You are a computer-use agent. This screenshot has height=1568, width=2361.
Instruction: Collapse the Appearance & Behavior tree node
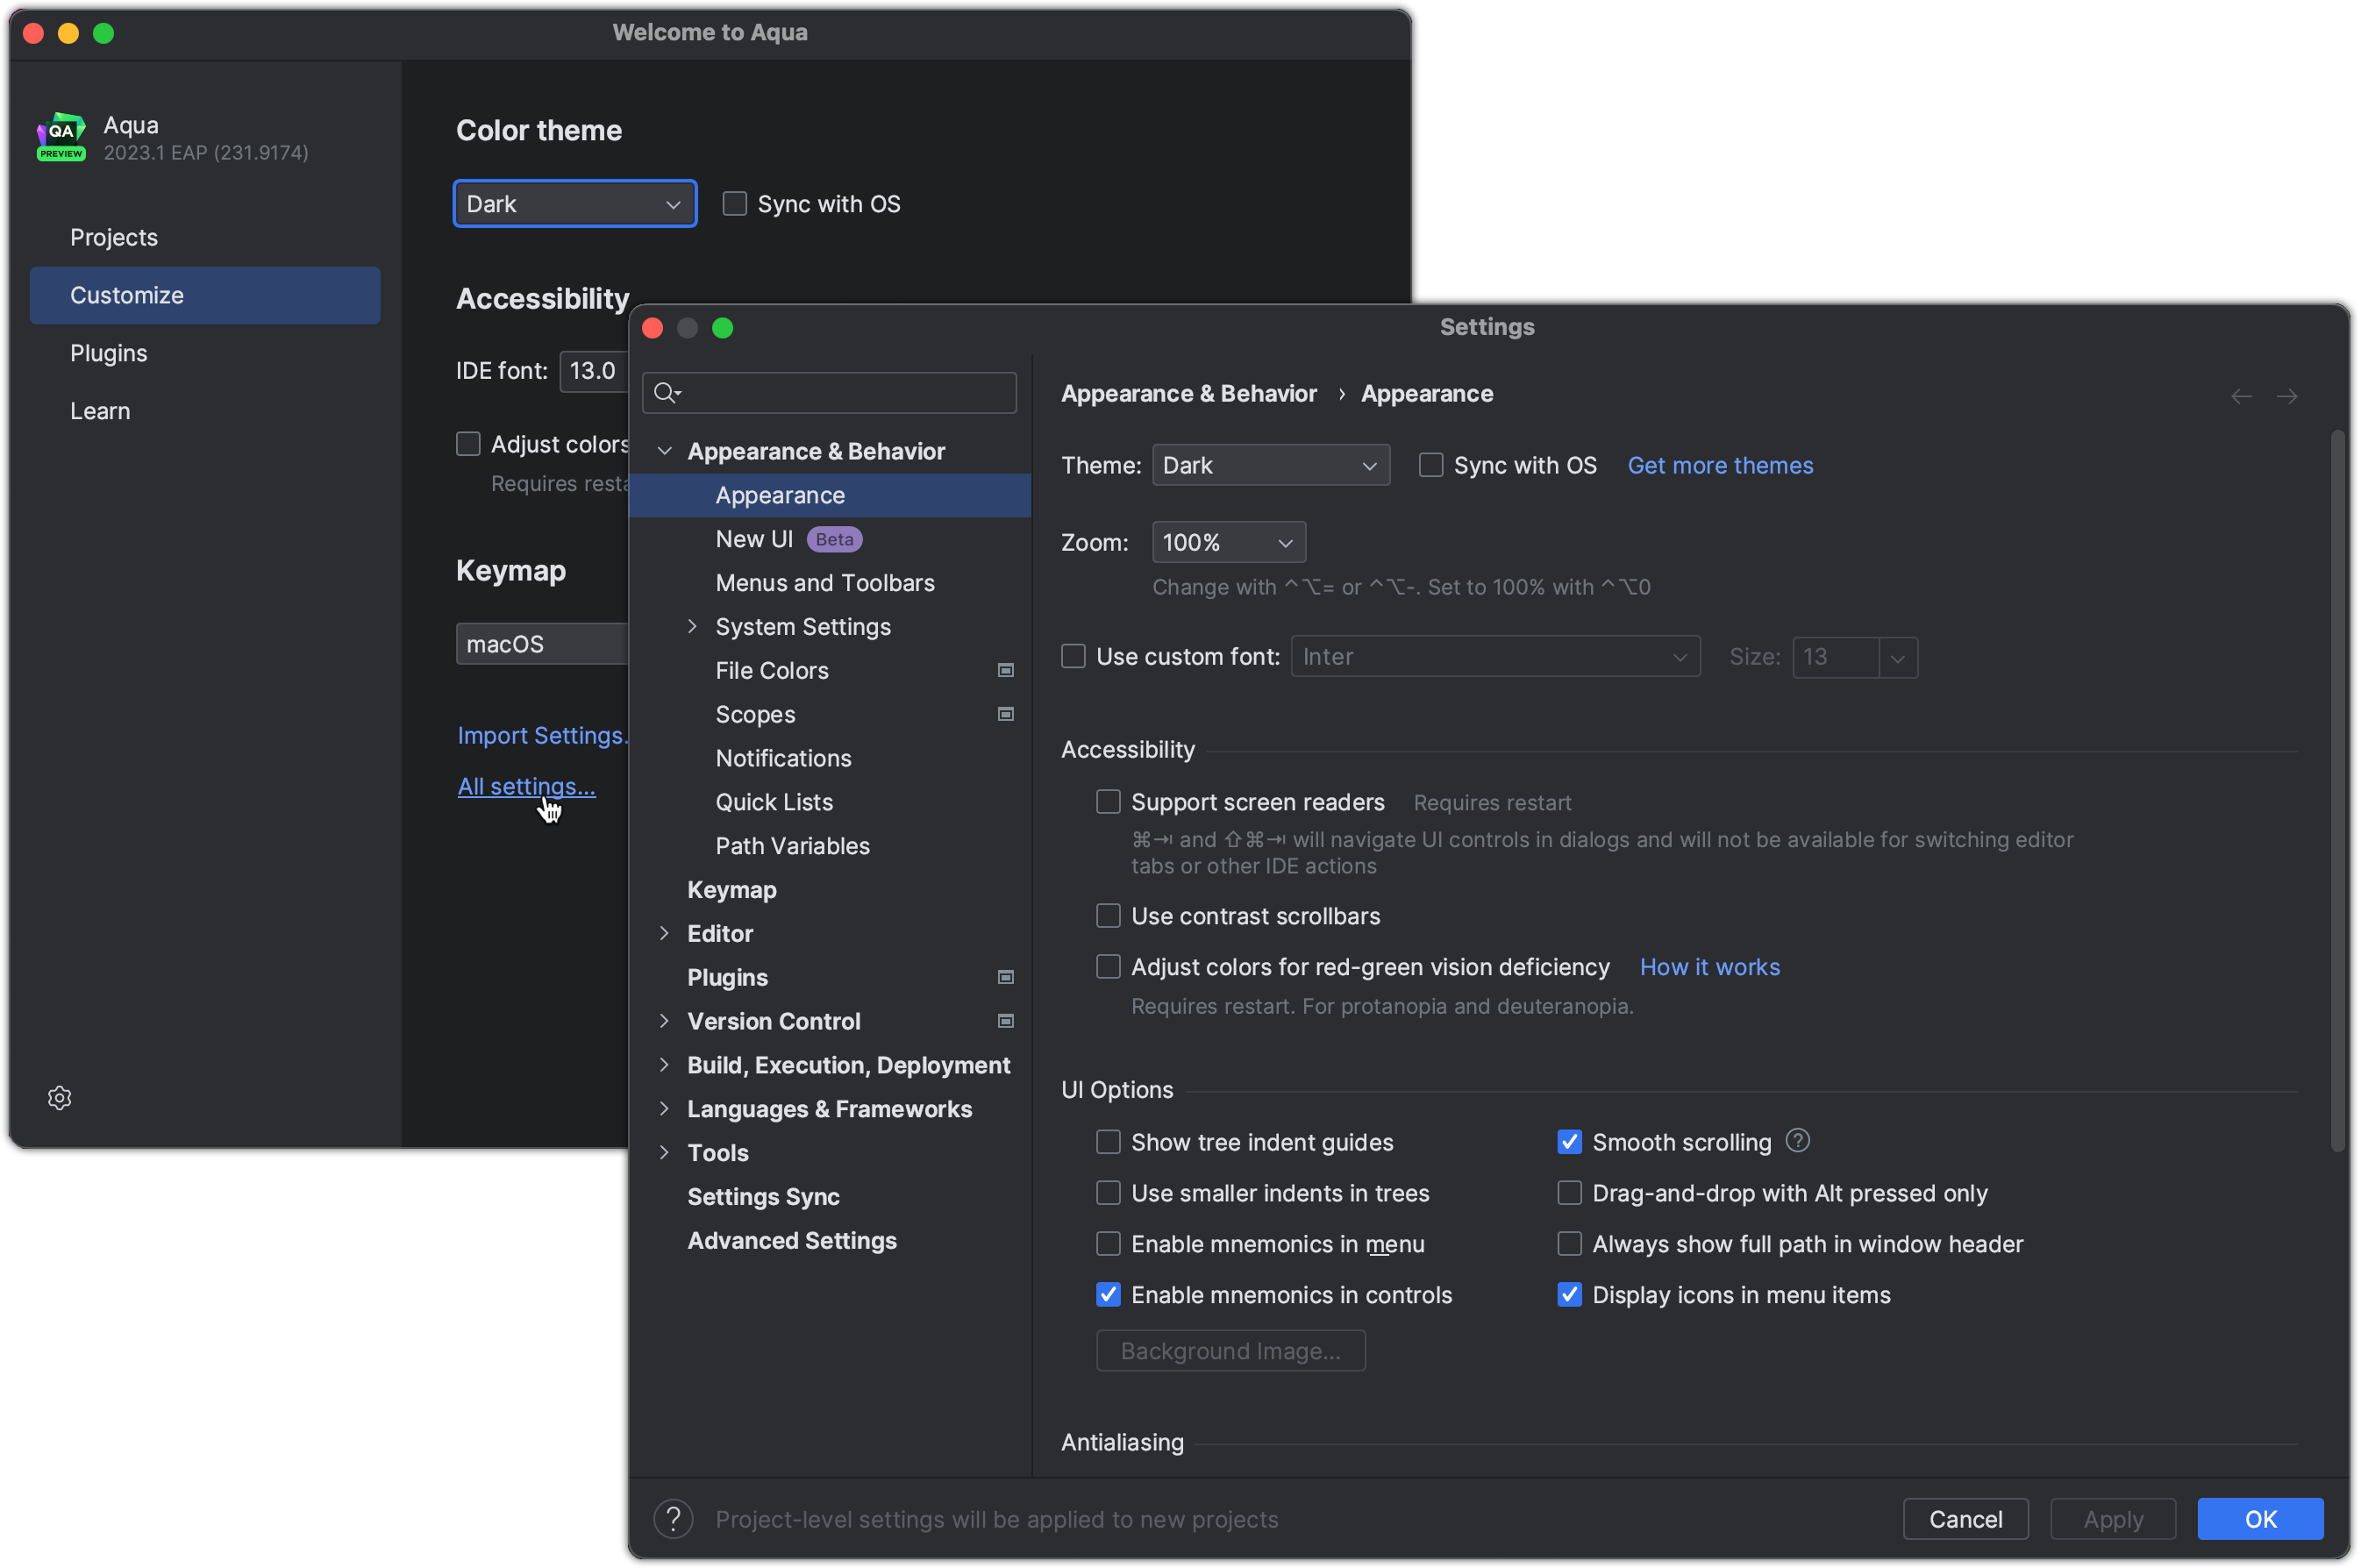pyautogui.click(x=664, y=451)
